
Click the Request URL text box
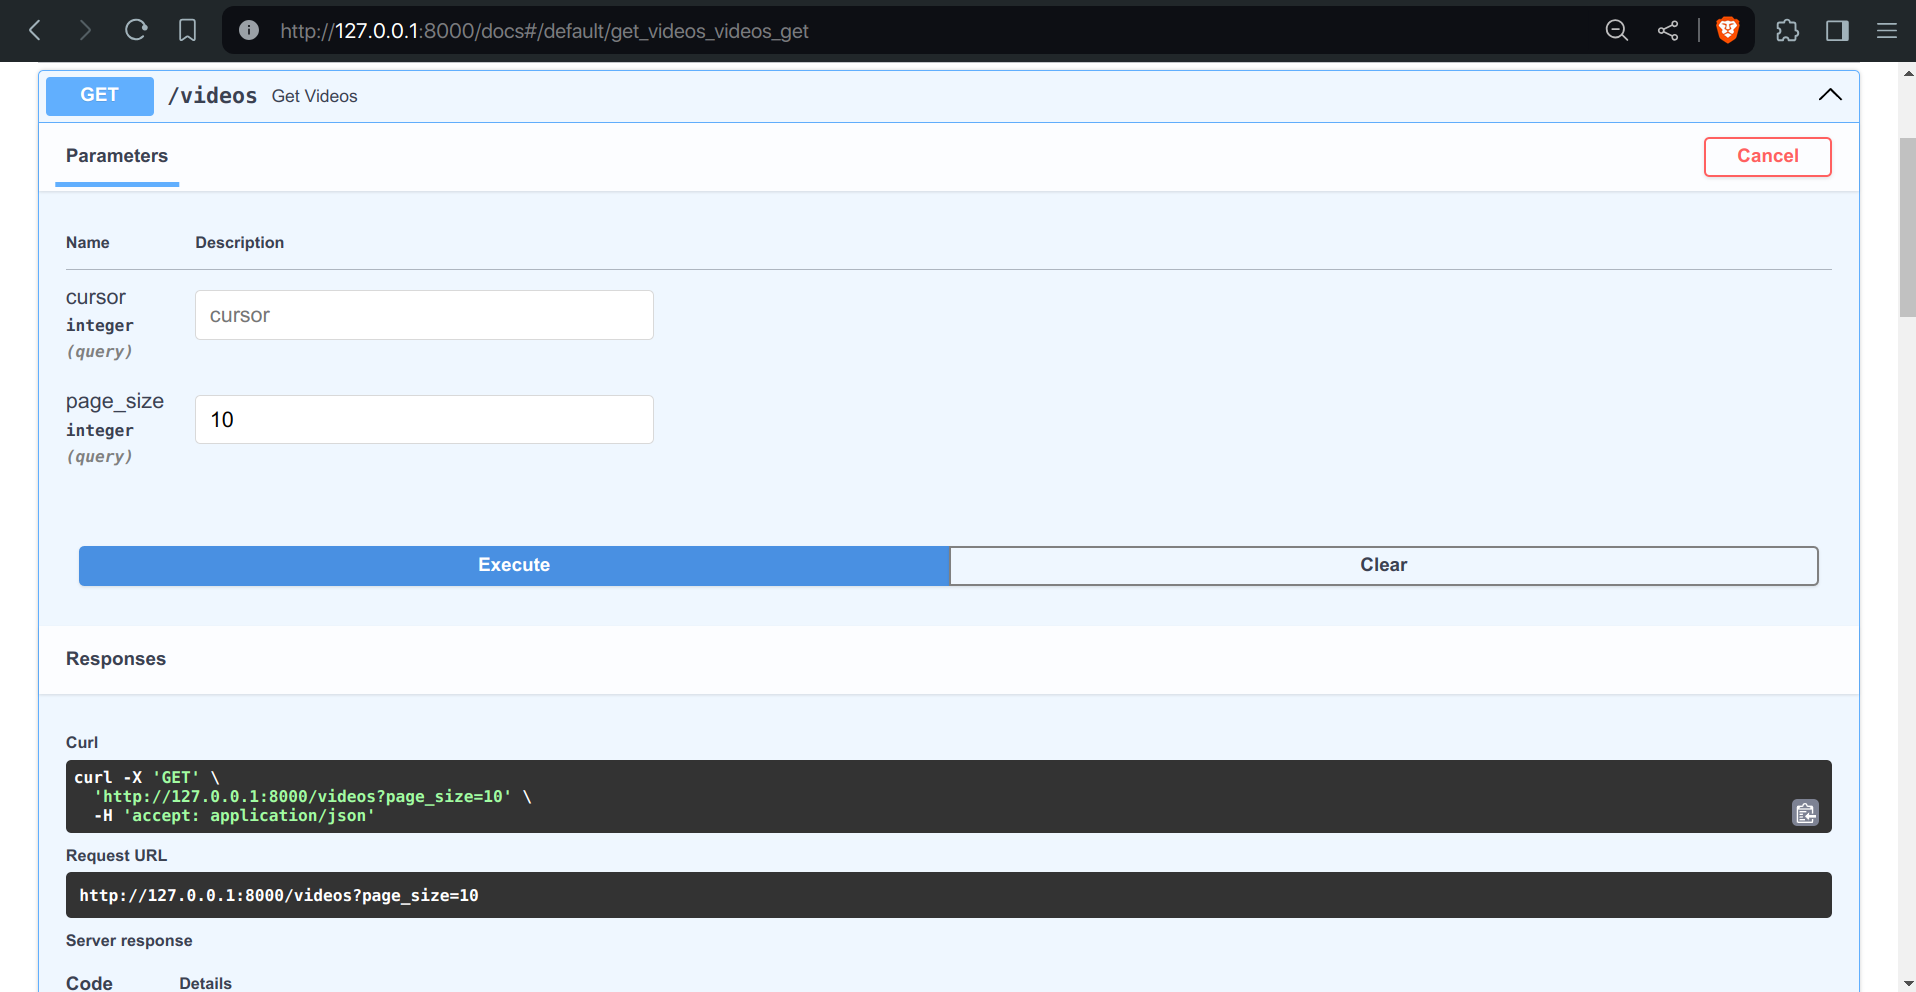click(948, 895)
